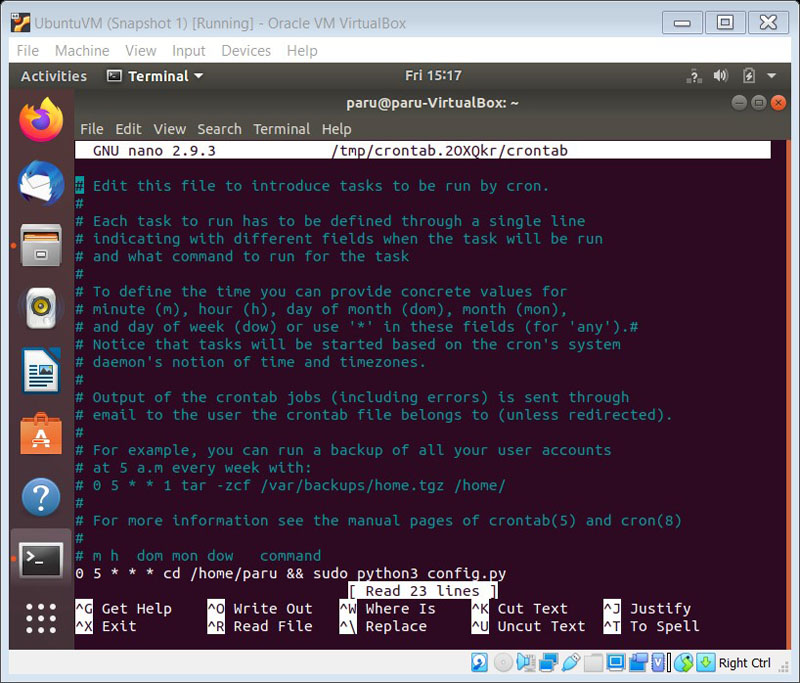
Task: Close the terminal window with red button
Action: tap(778, 103)
